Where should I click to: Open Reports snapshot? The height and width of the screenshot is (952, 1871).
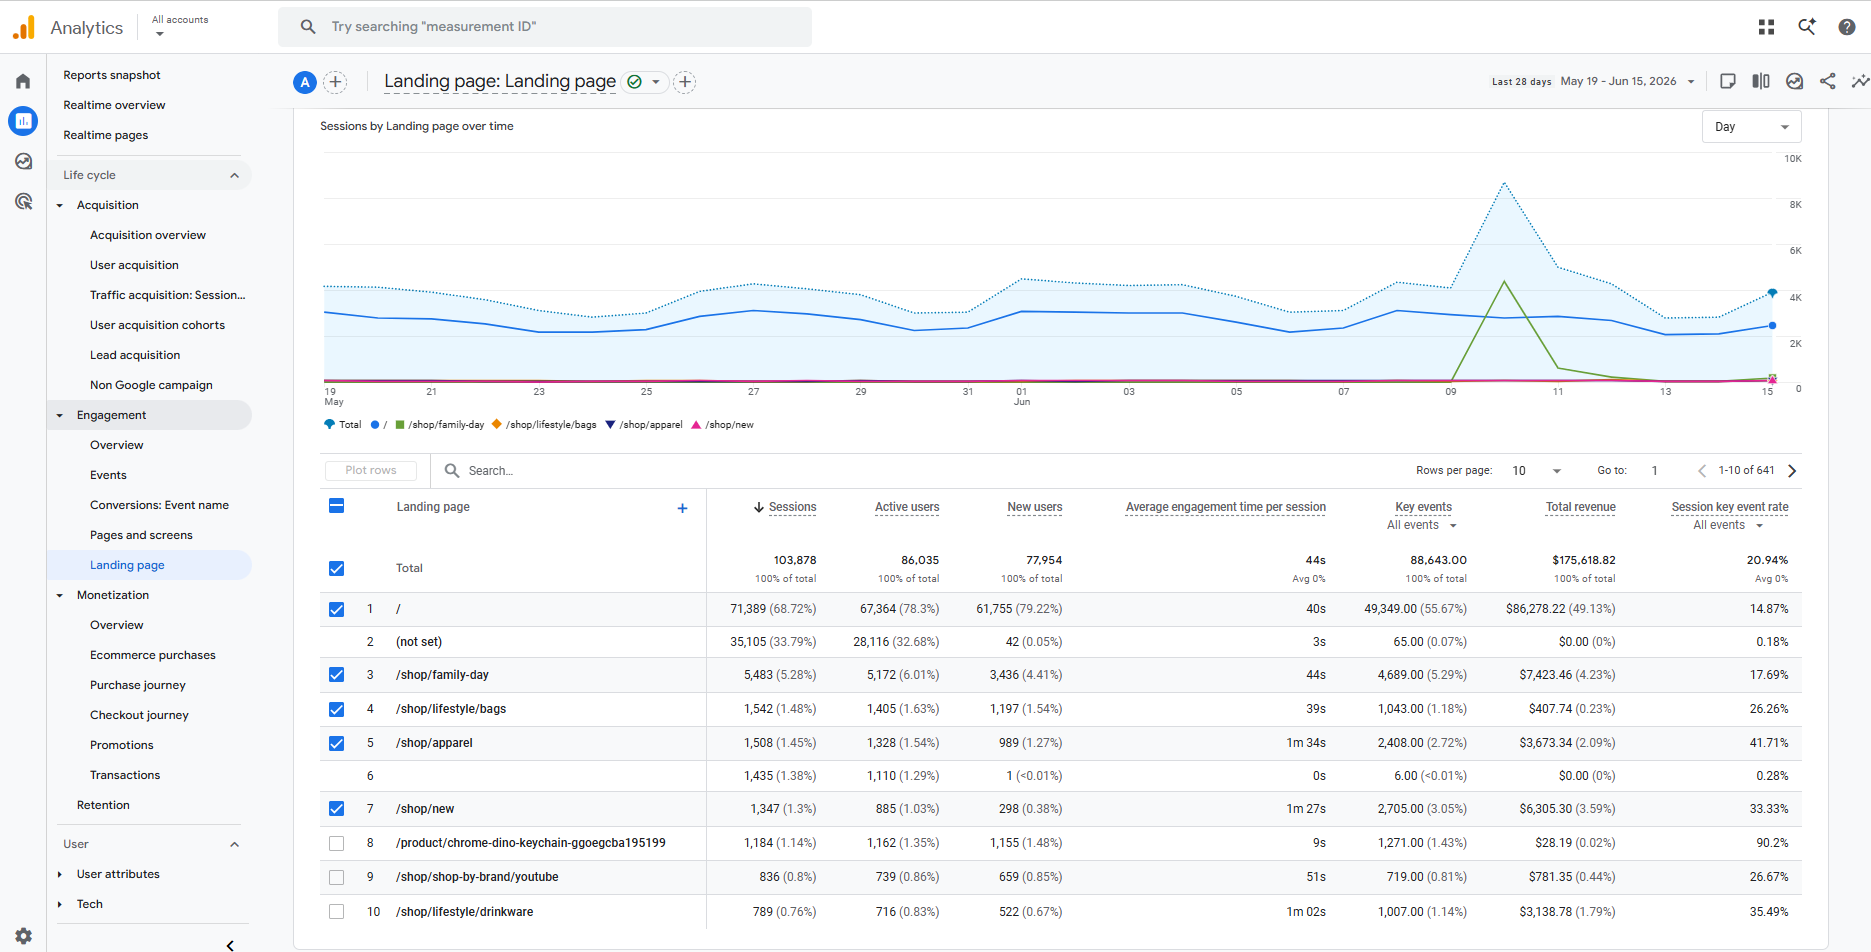[112, 75]
